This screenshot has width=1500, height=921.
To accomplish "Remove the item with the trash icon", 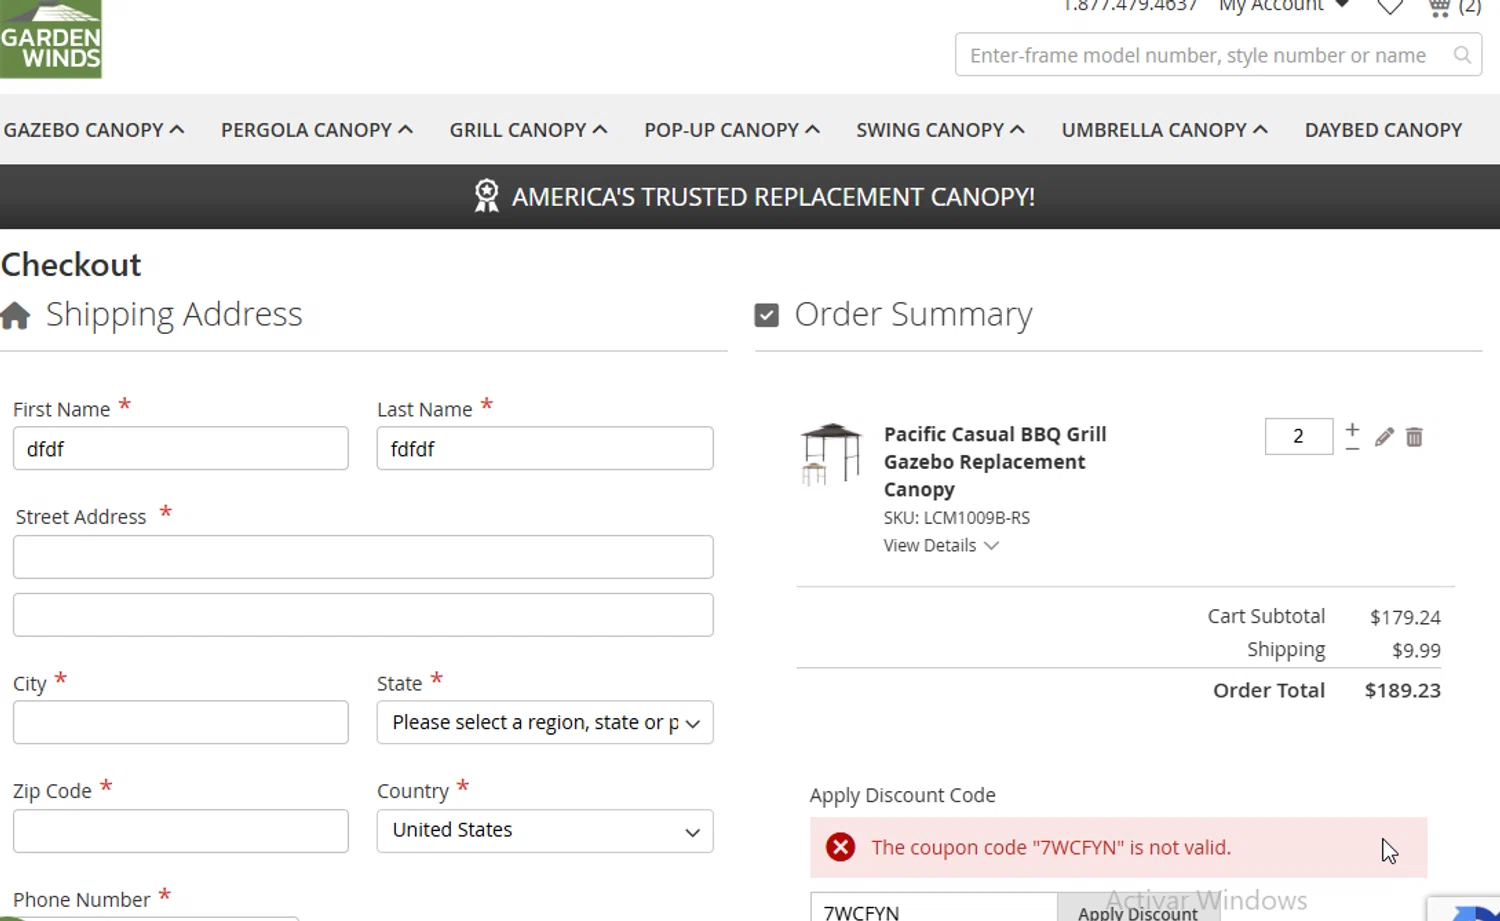I will [x=1414, y=437].
